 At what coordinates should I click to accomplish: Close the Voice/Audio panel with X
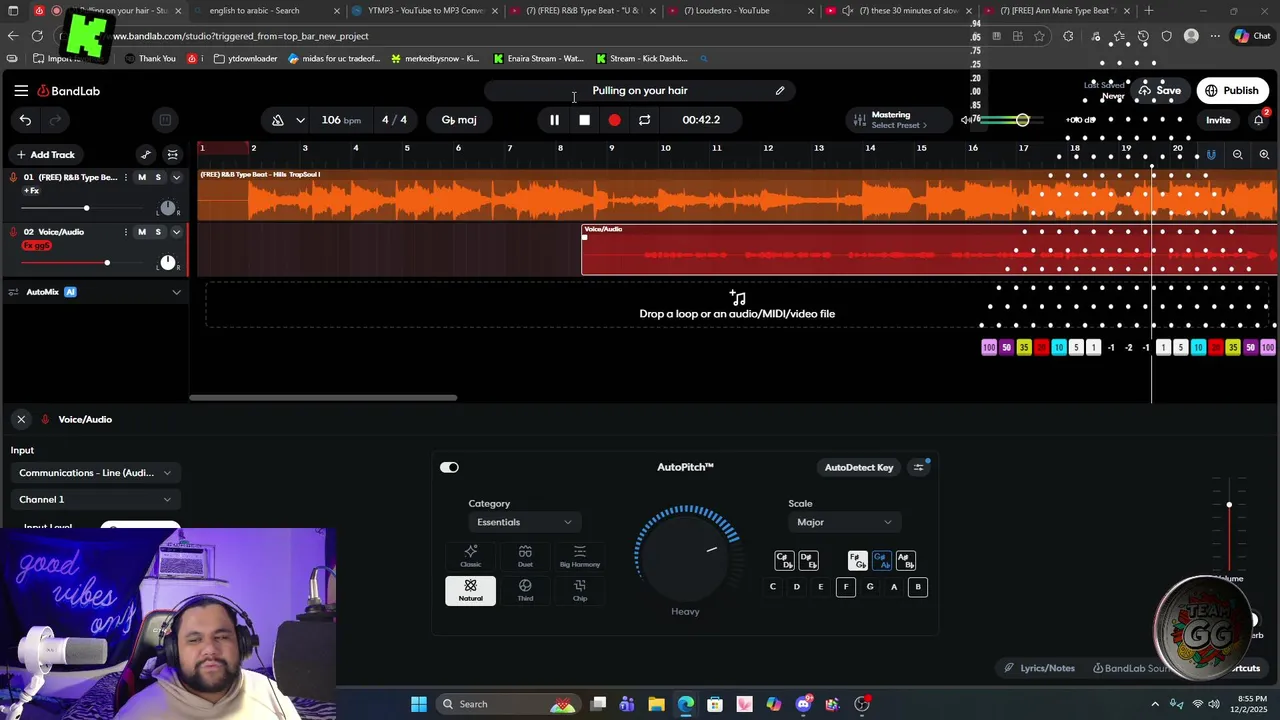click(21, 419)
